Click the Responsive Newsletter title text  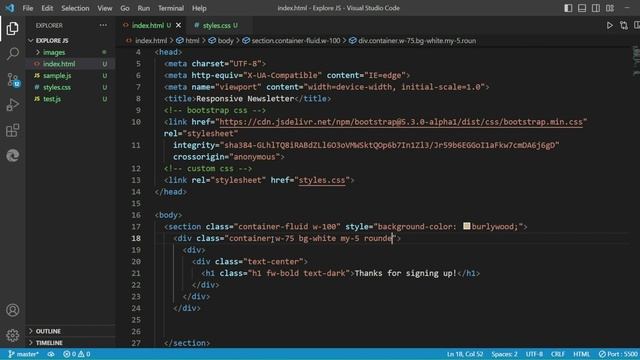pos(245,98)
